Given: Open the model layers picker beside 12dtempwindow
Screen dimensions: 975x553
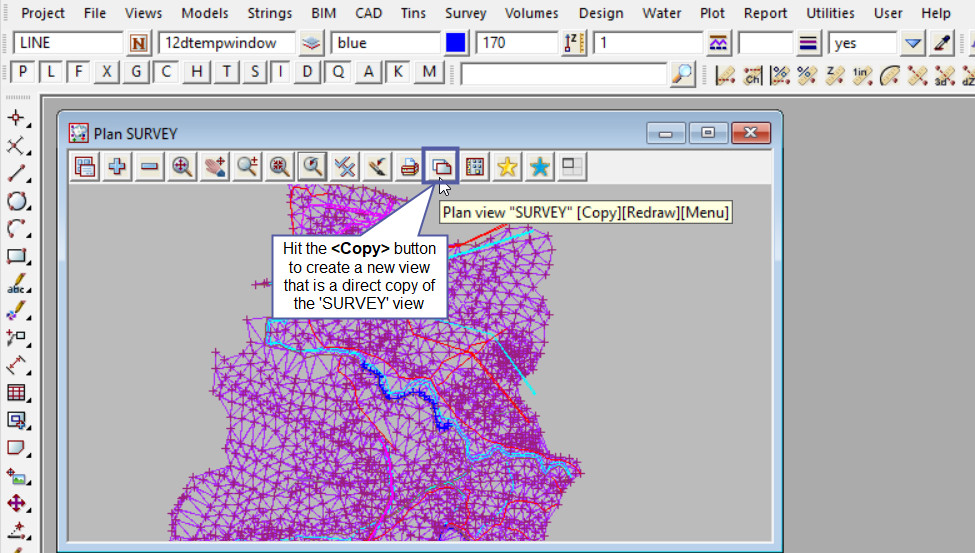Looking at the screenshot, I should tap(313, 43).
